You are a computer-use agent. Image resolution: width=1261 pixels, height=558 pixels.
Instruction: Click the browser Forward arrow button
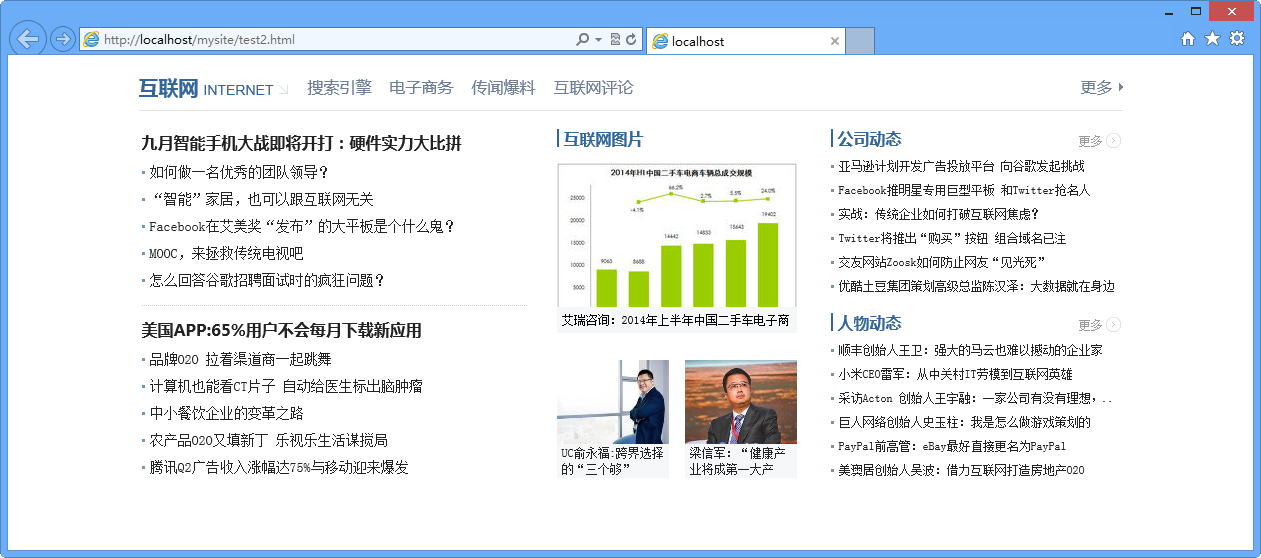[62, 40]
